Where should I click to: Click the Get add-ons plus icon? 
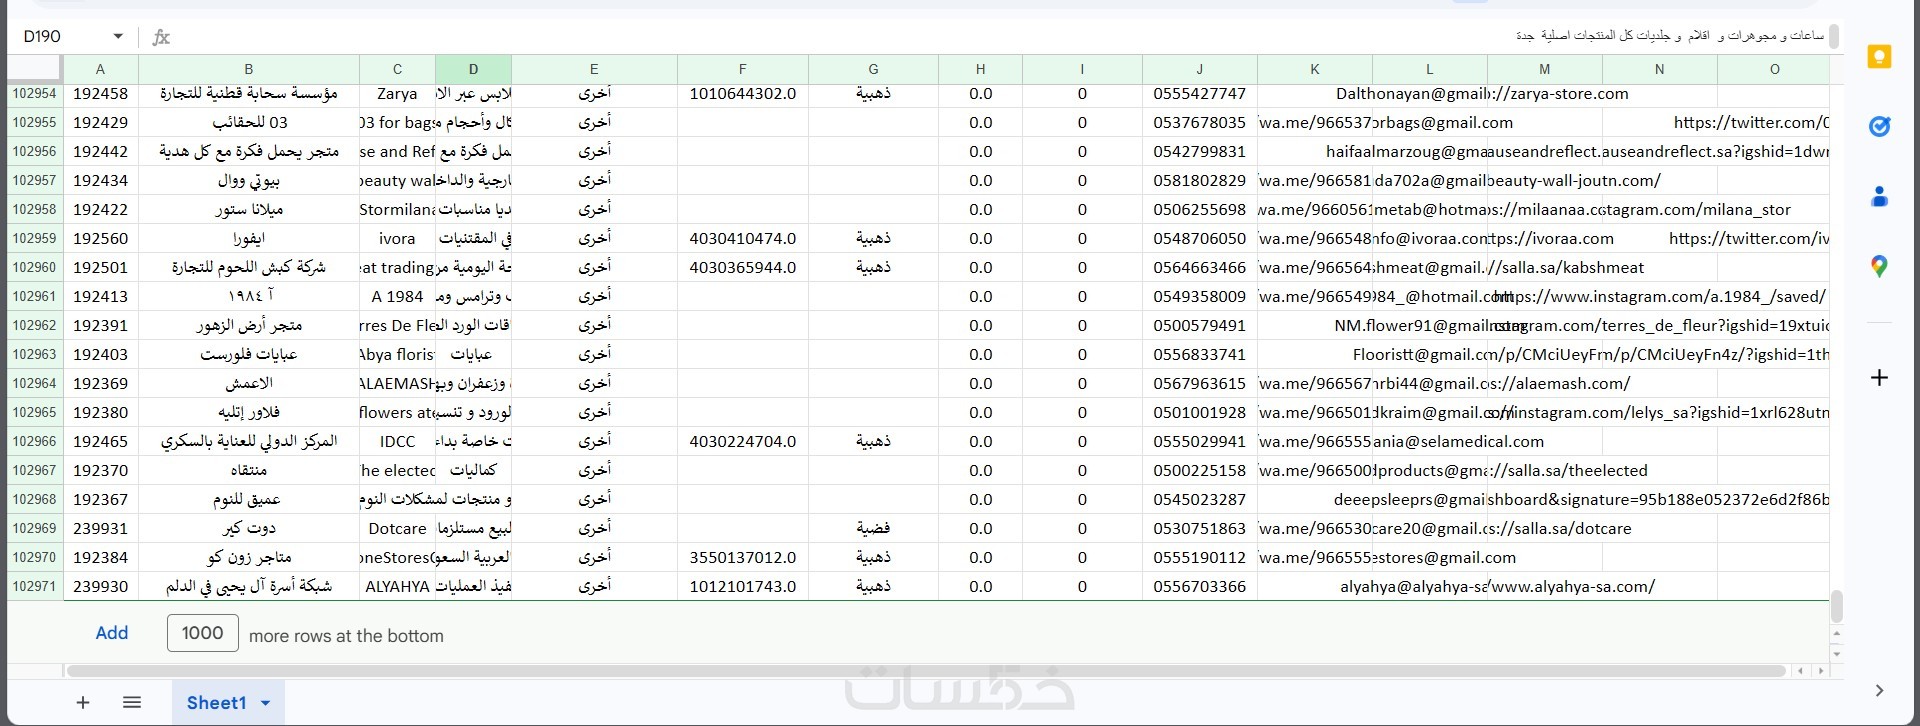[x=1879, y=378]
